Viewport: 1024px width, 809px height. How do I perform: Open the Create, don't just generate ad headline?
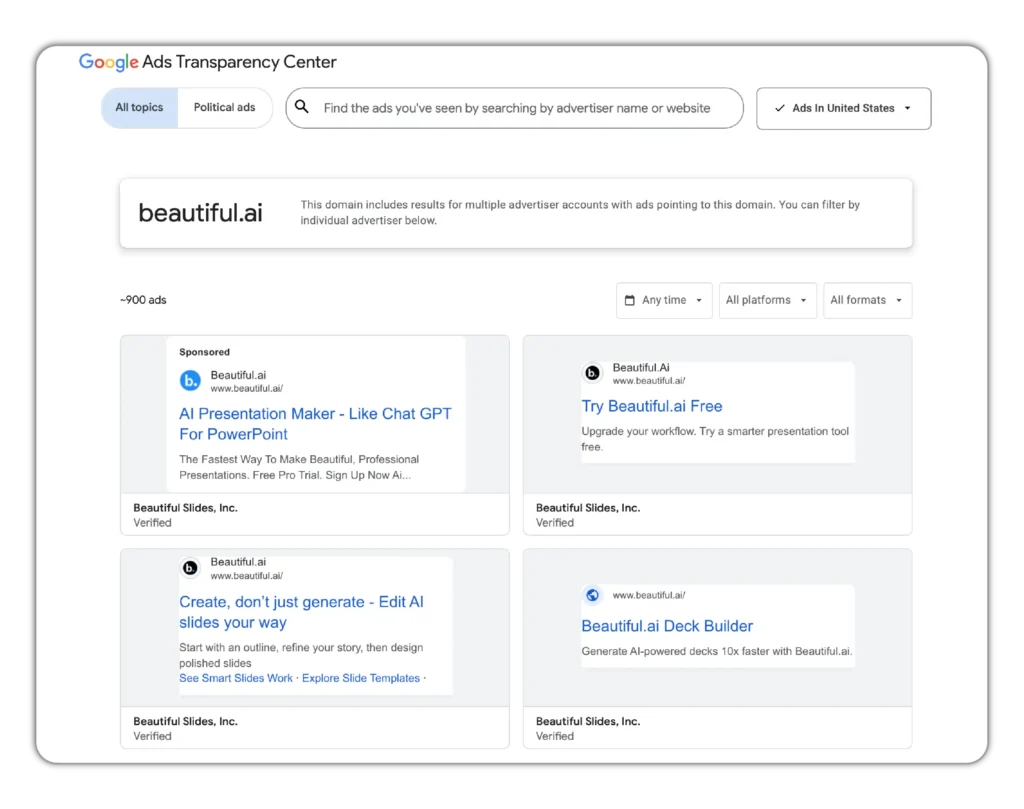click(x=302, y=612)
